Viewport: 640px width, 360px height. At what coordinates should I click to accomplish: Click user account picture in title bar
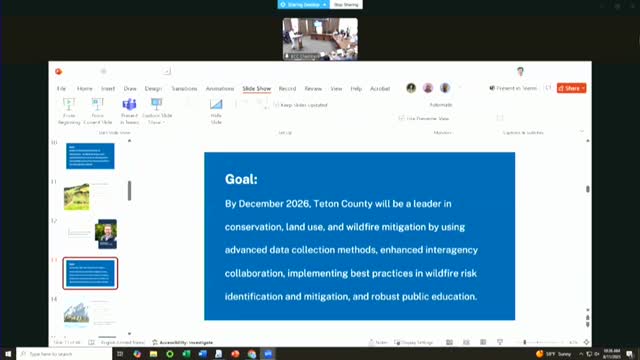520,71
